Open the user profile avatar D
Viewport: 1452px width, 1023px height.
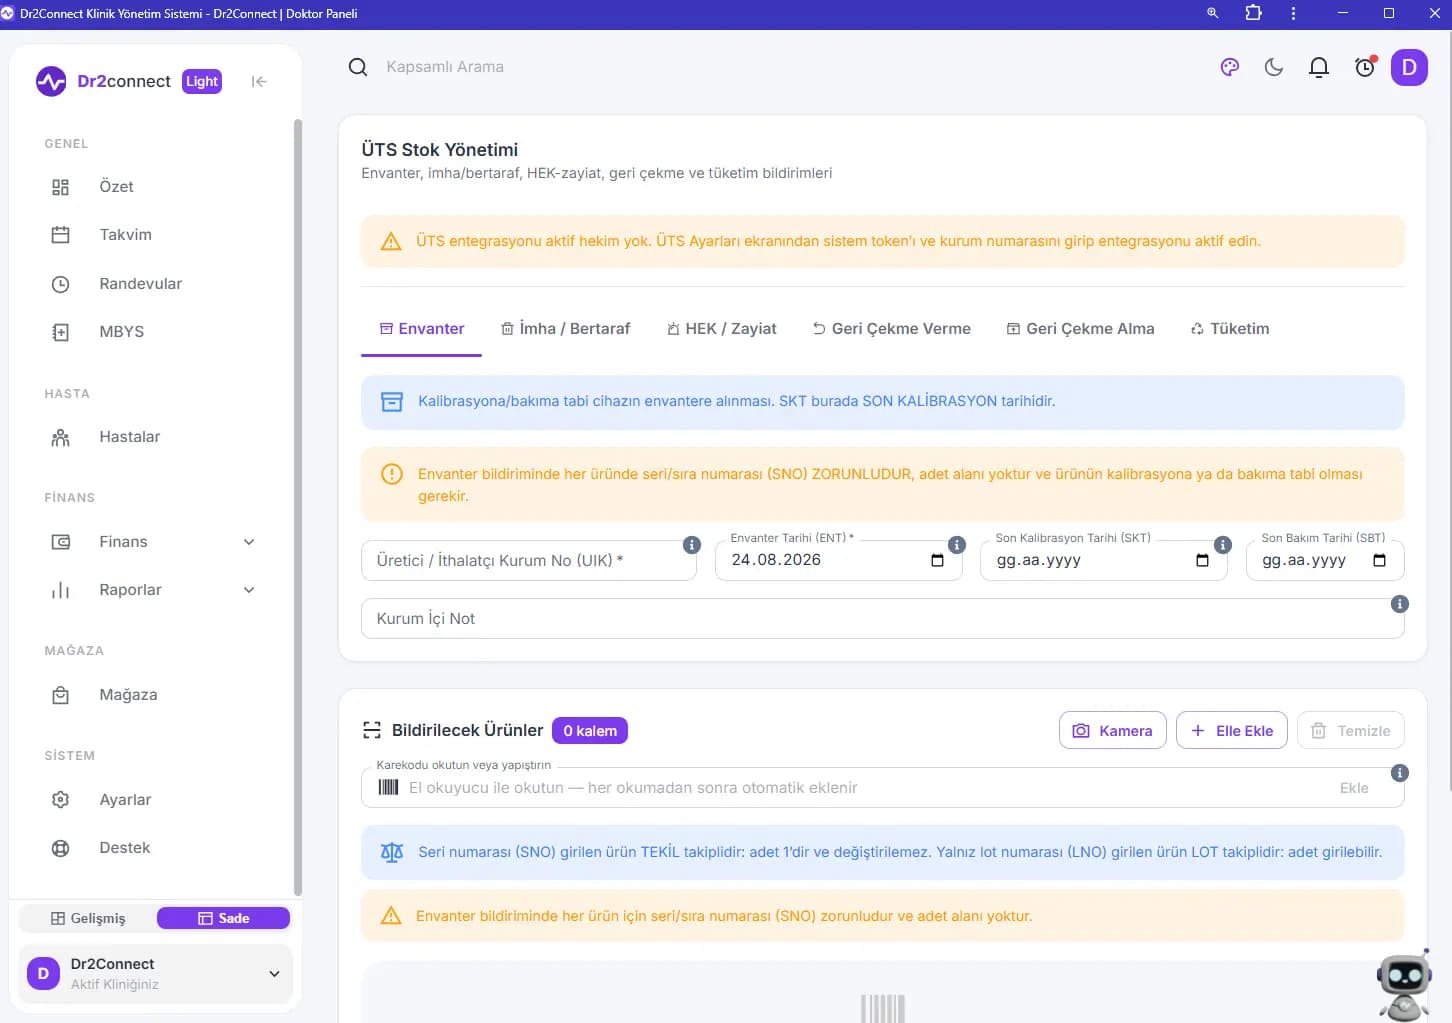pyautogui.click(x=1409, y=67)
